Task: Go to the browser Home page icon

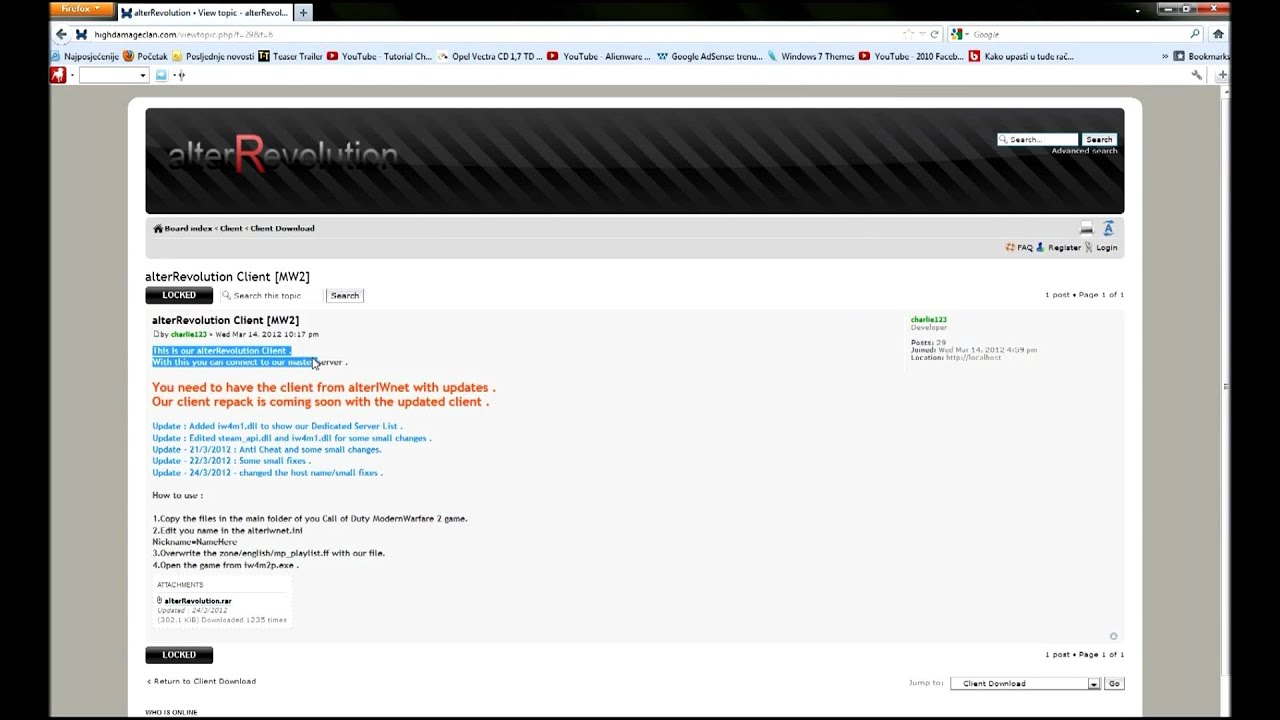Action: 1218,34
